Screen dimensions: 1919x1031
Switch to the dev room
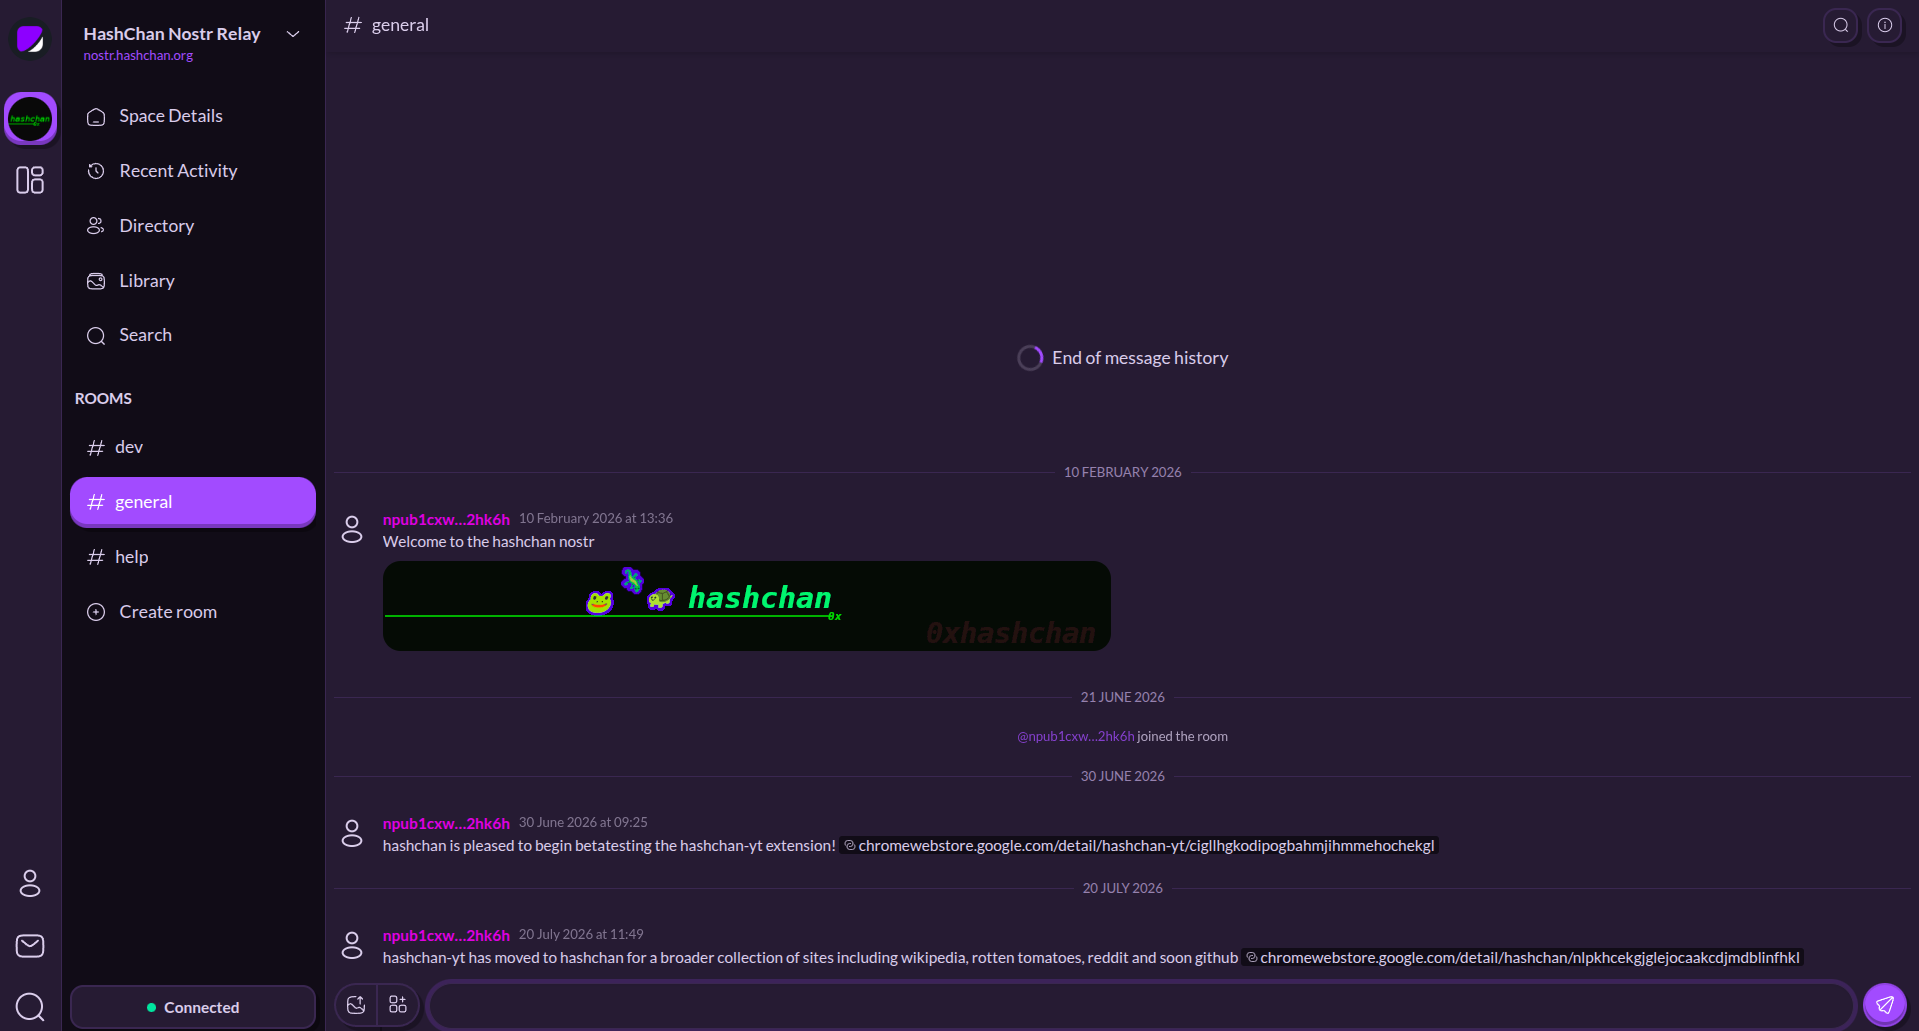pyautogui.click(x=193, y=447)
